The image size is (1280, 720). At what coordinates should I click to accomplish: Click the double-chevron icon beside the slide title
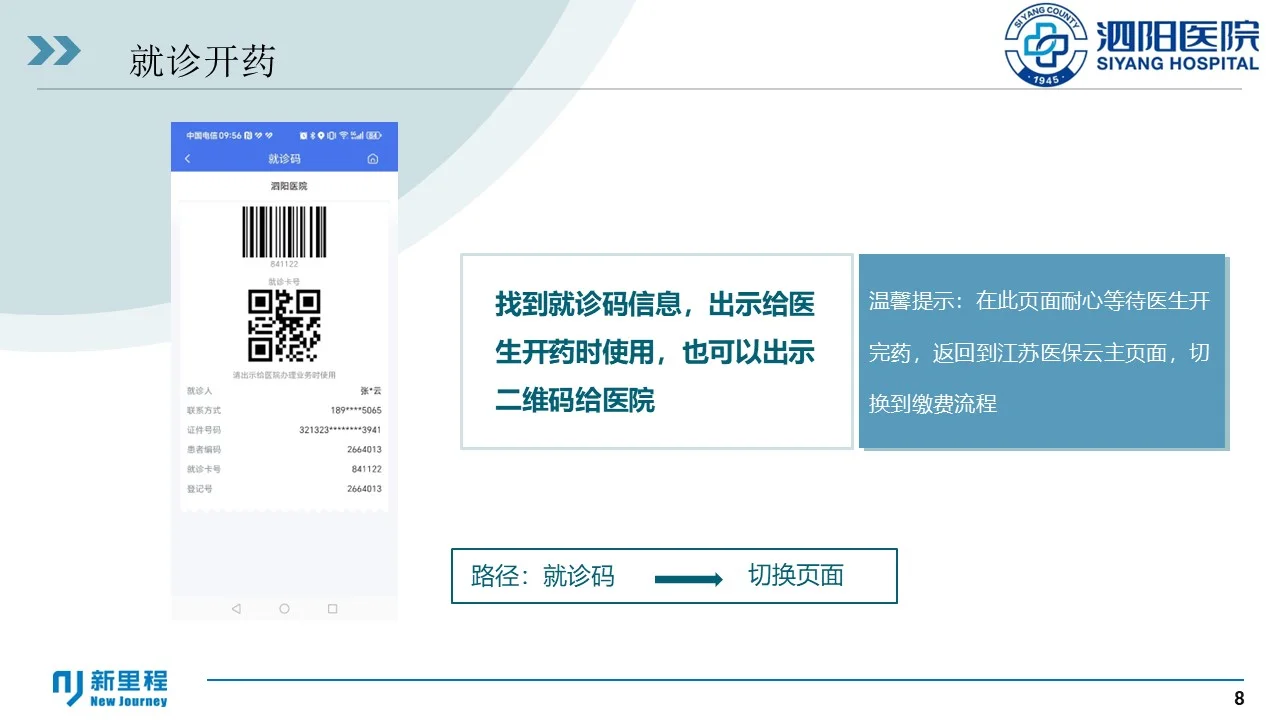[55, 49]
